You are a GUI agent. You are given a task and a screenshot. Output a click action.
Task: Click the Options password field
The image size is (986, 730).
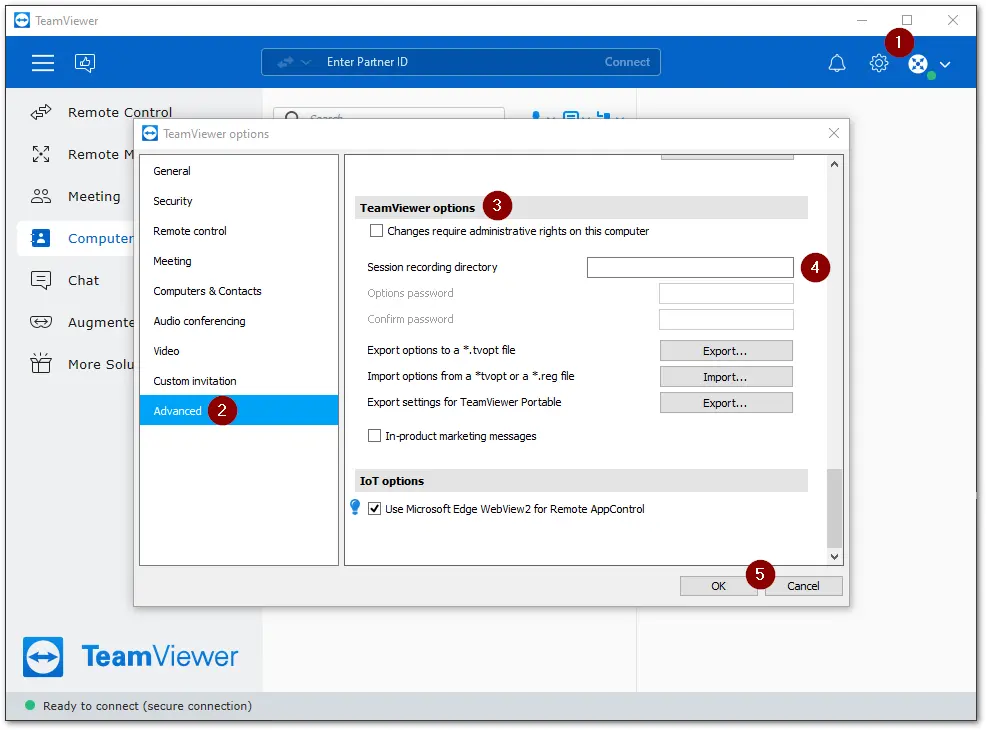726,294
